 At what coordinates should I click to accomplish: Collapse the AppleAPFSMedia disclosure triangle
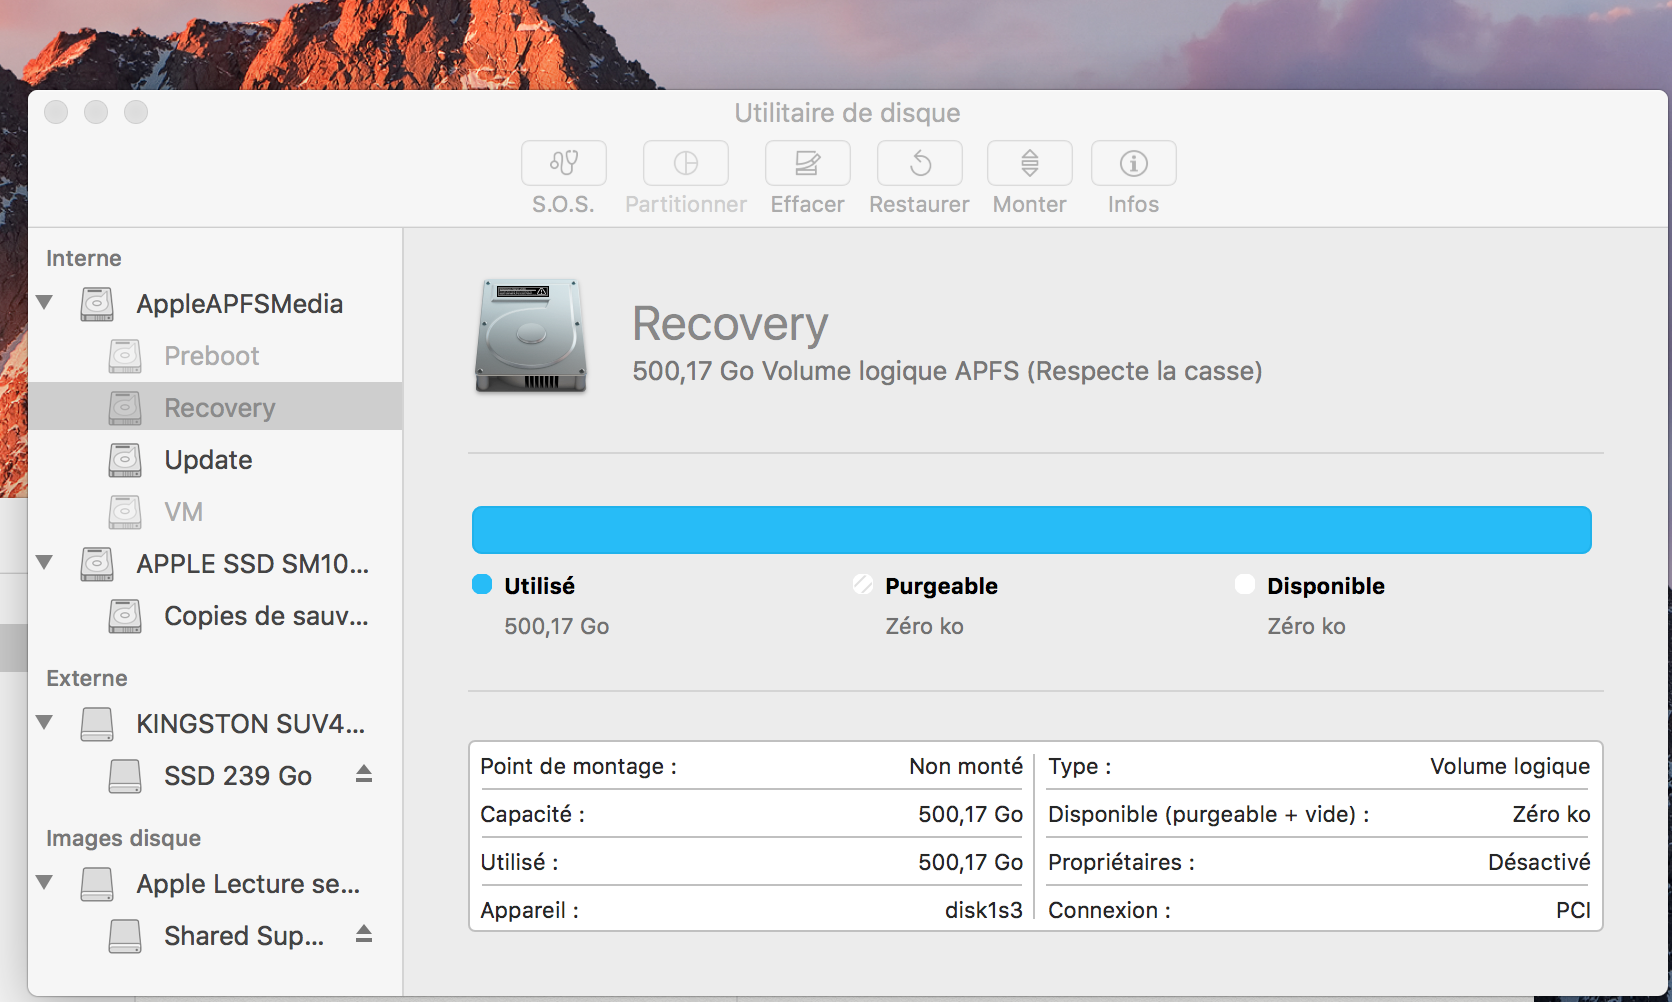pos(45,302)
